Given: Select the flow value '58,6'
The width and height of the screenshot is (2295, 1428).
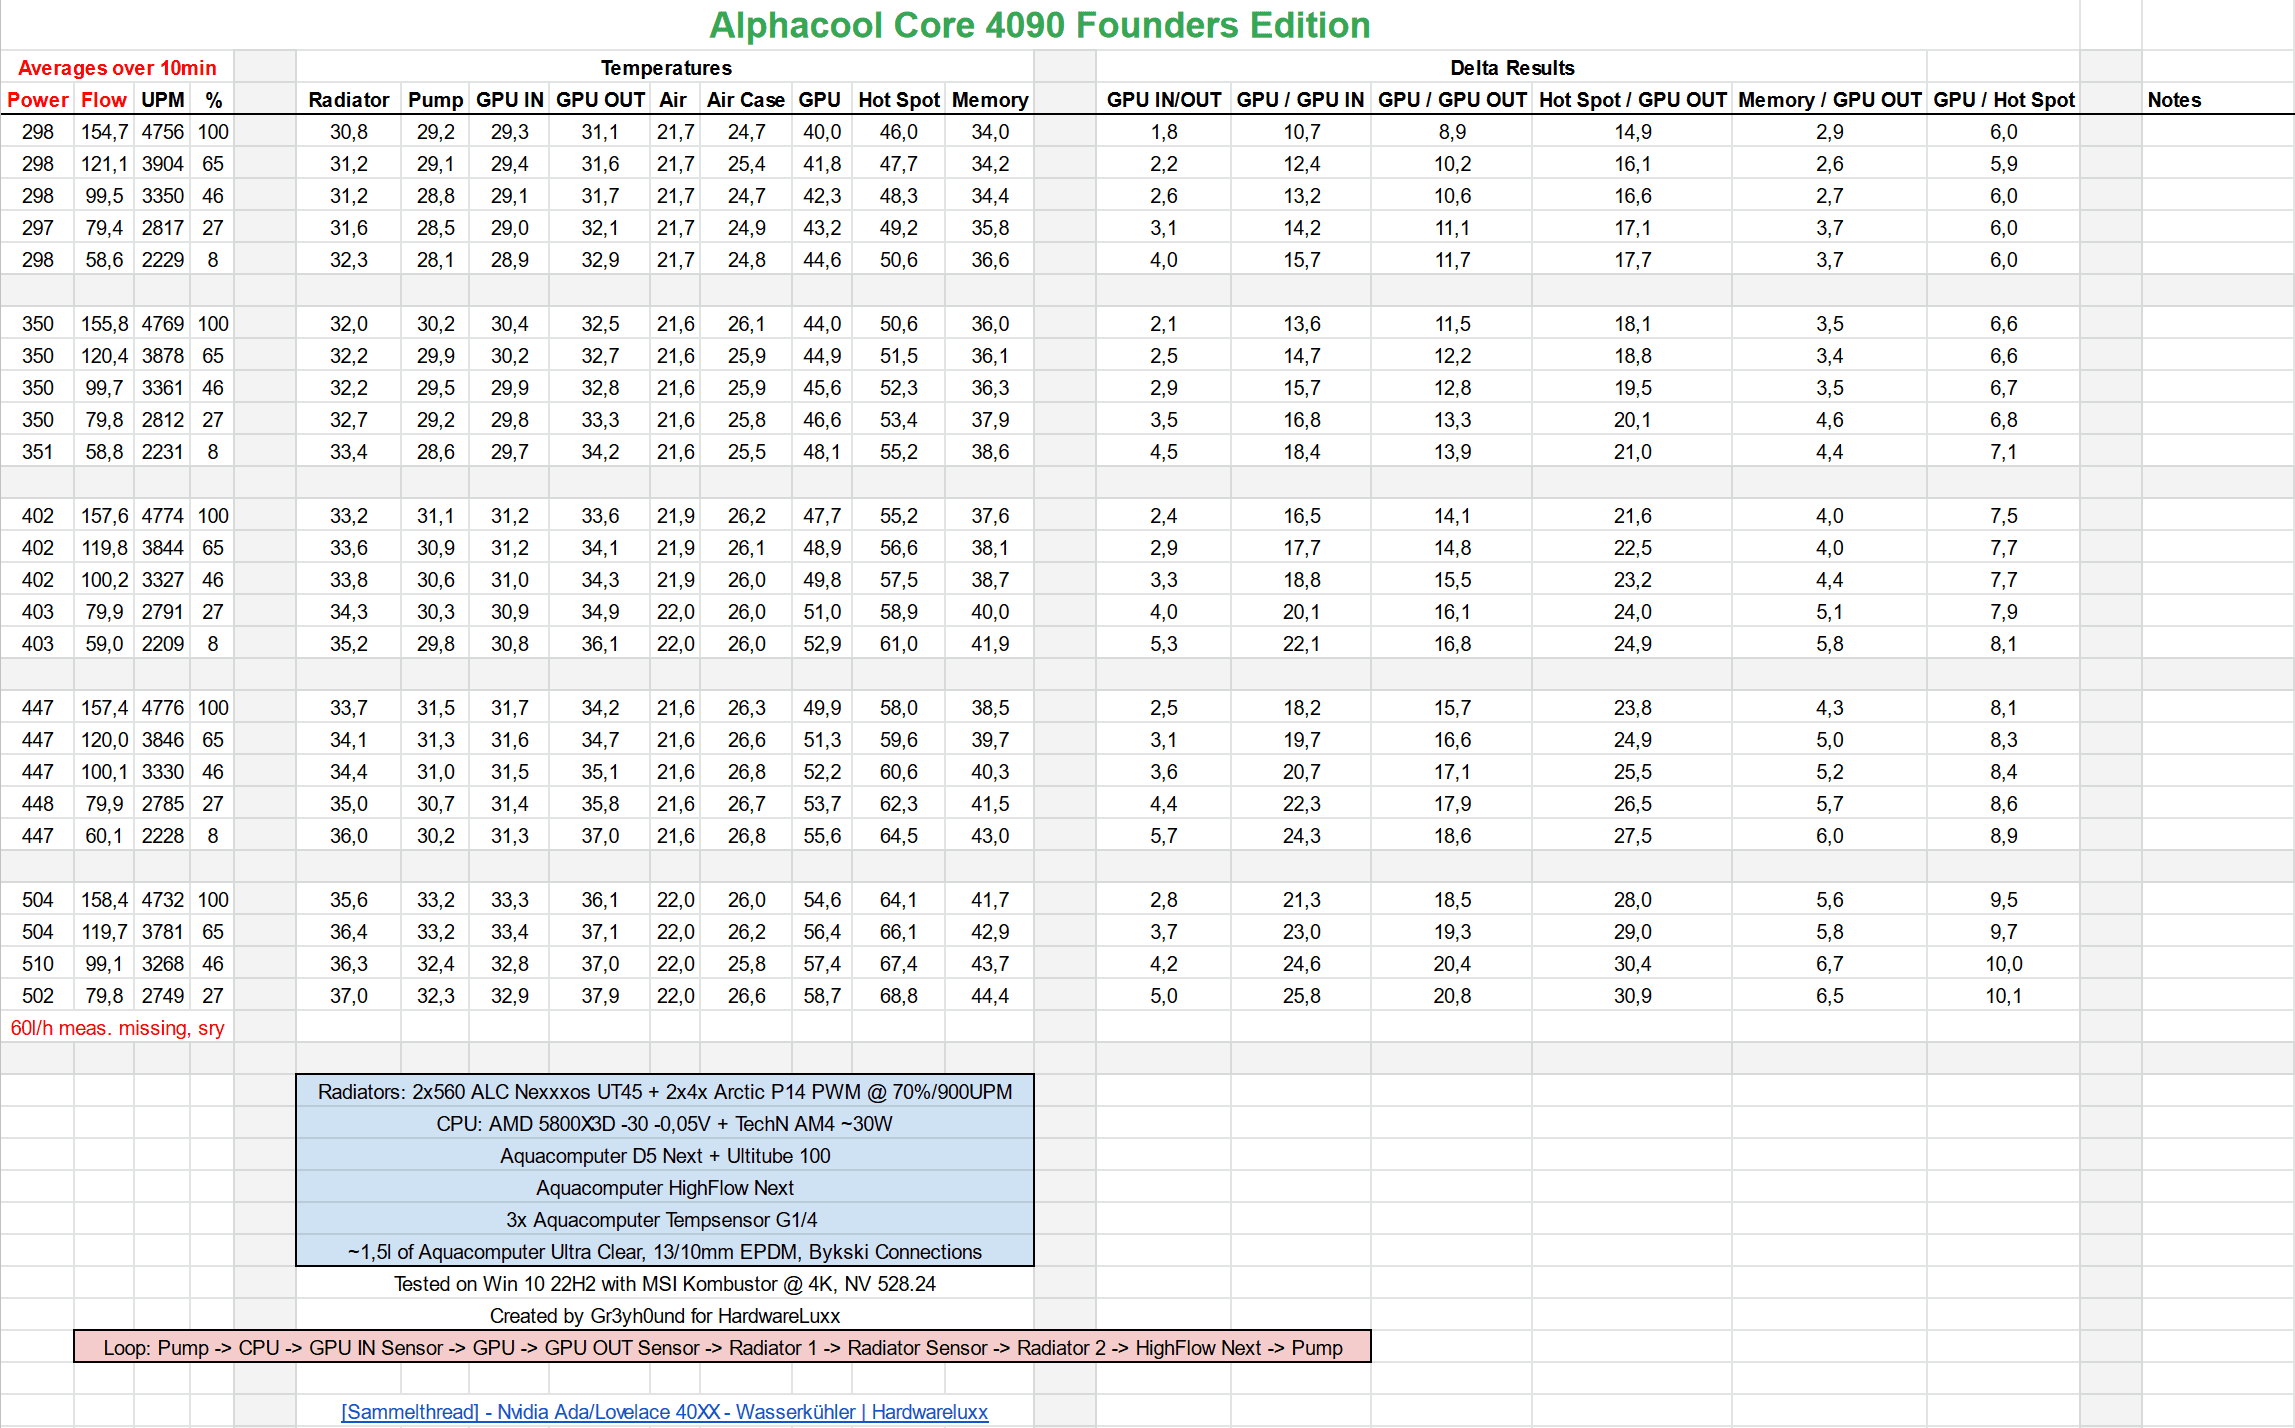Looking at the screenshot, I should (x=104, y=260).
